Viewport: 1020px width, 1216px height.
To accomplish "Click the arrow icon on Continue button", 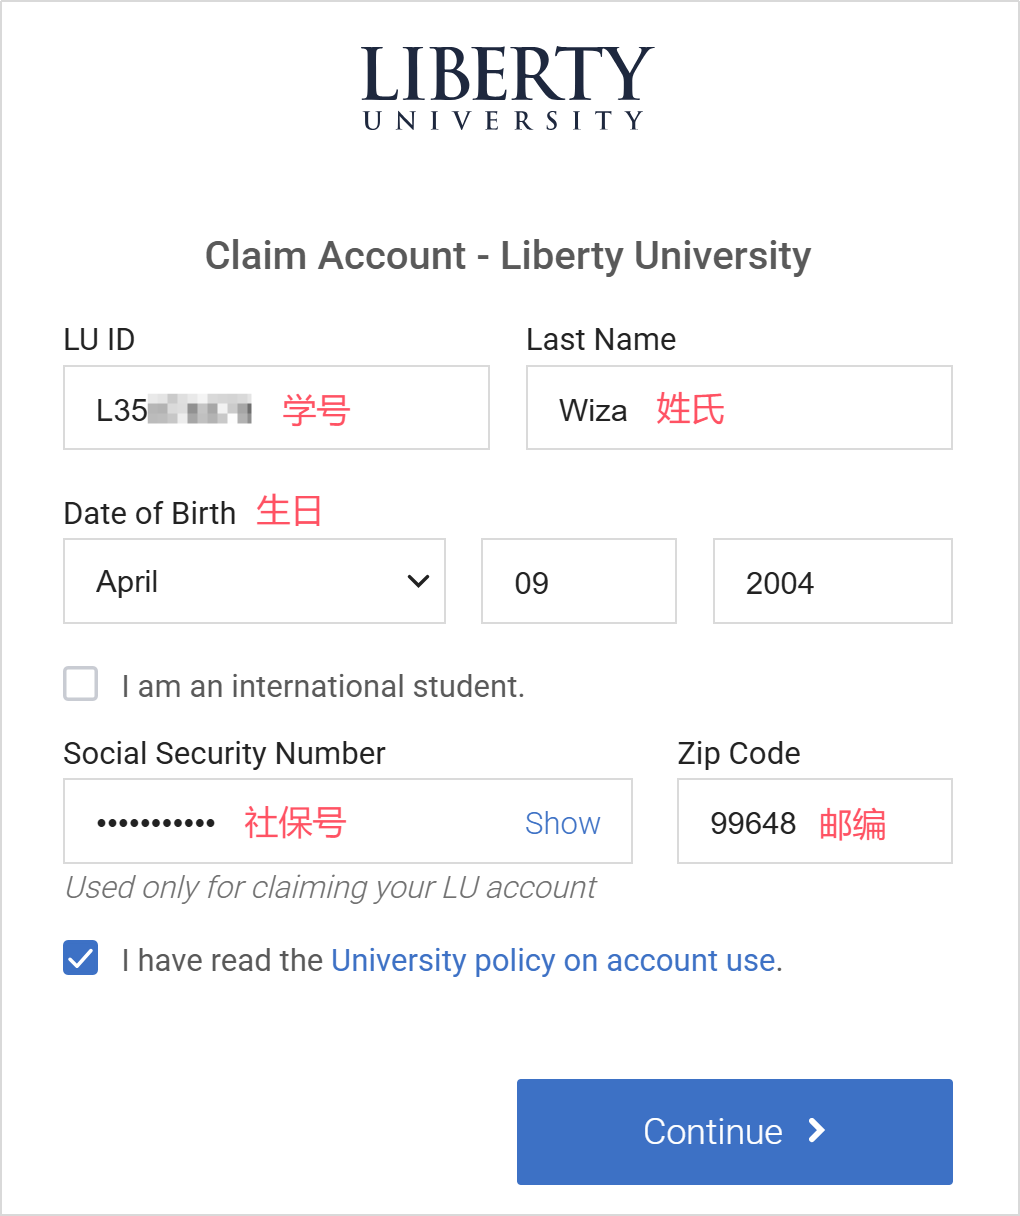I will [x=817, y=1131].
